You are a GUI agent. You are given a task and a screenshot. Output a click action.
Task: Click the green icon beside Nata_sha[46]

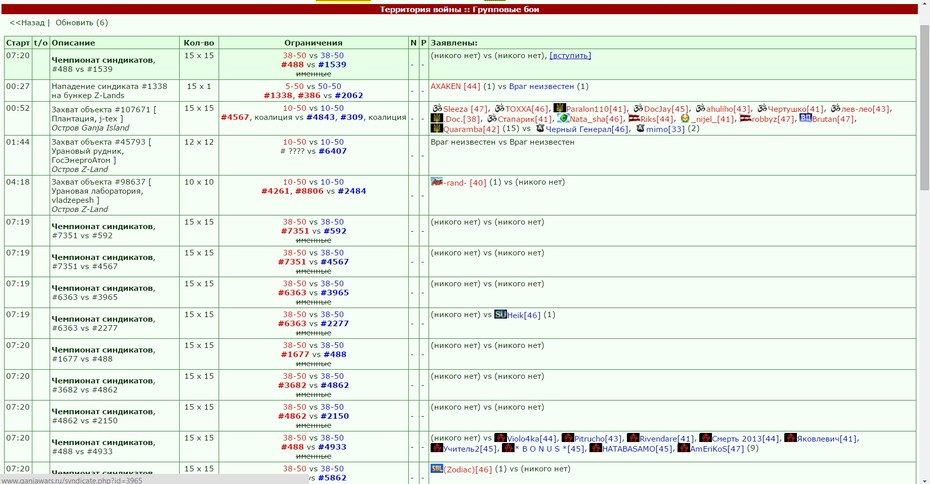pos(563,119)
